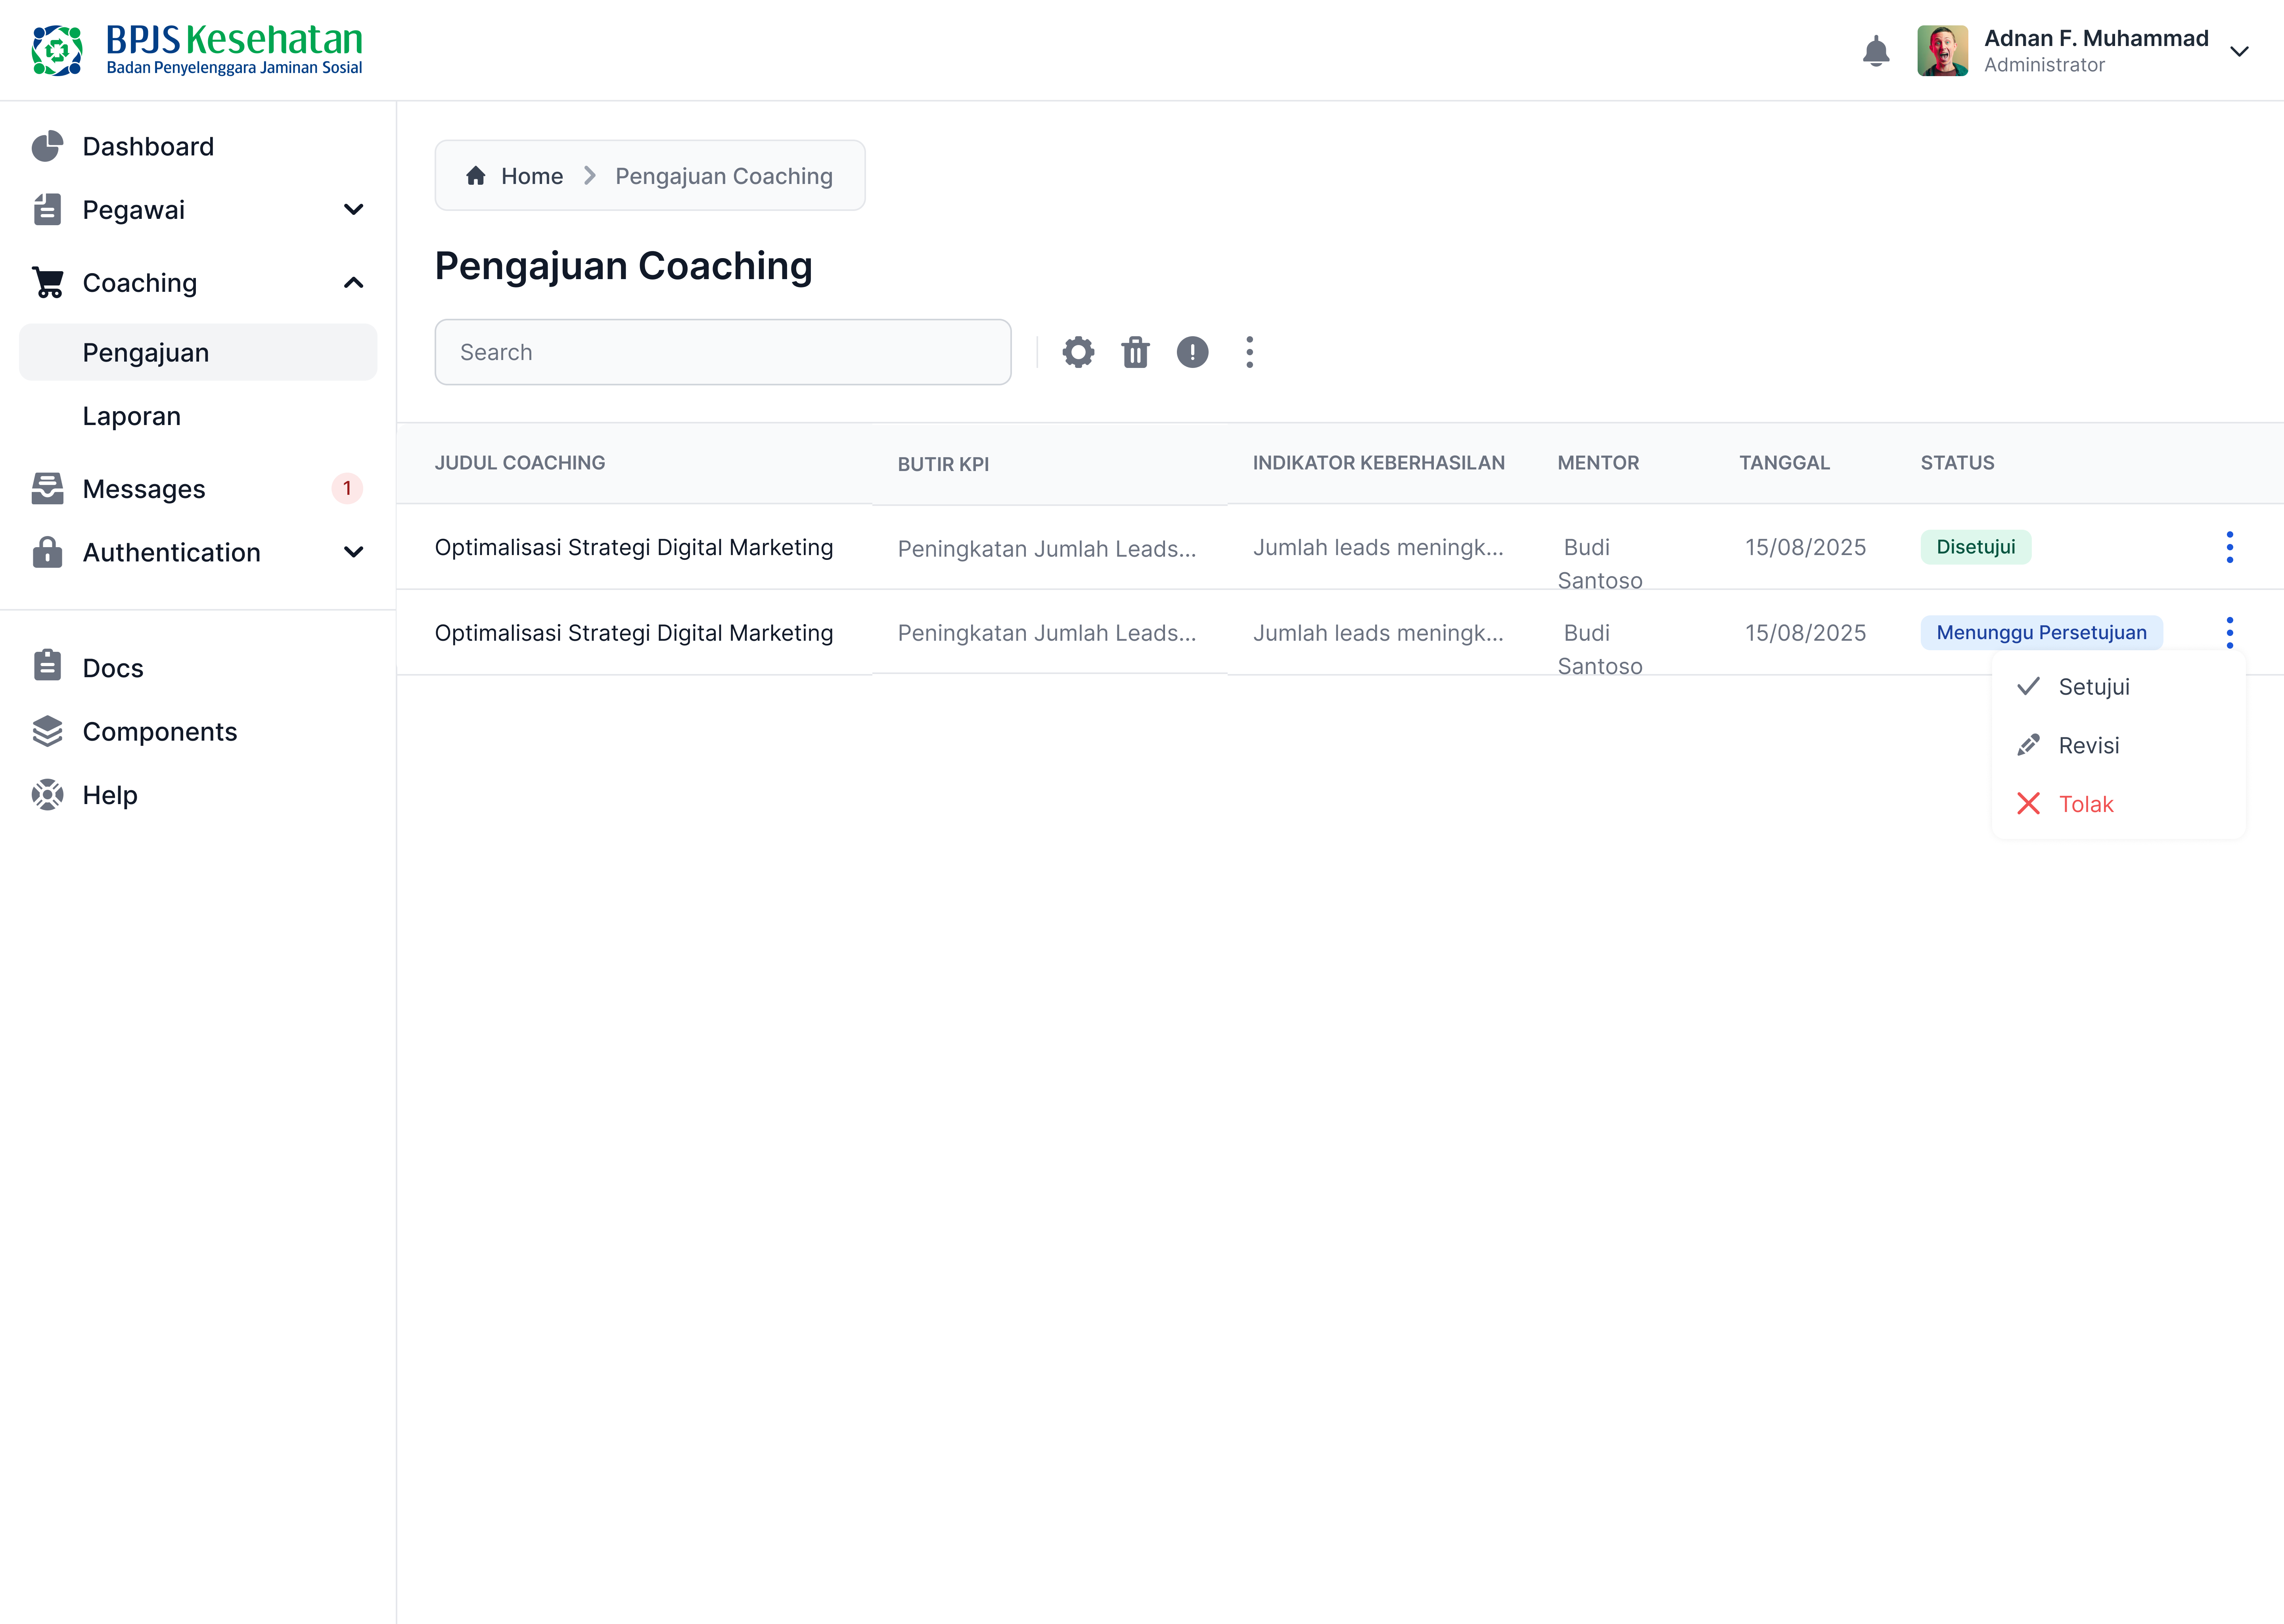Click the Search input field

(x=722, y=352)
